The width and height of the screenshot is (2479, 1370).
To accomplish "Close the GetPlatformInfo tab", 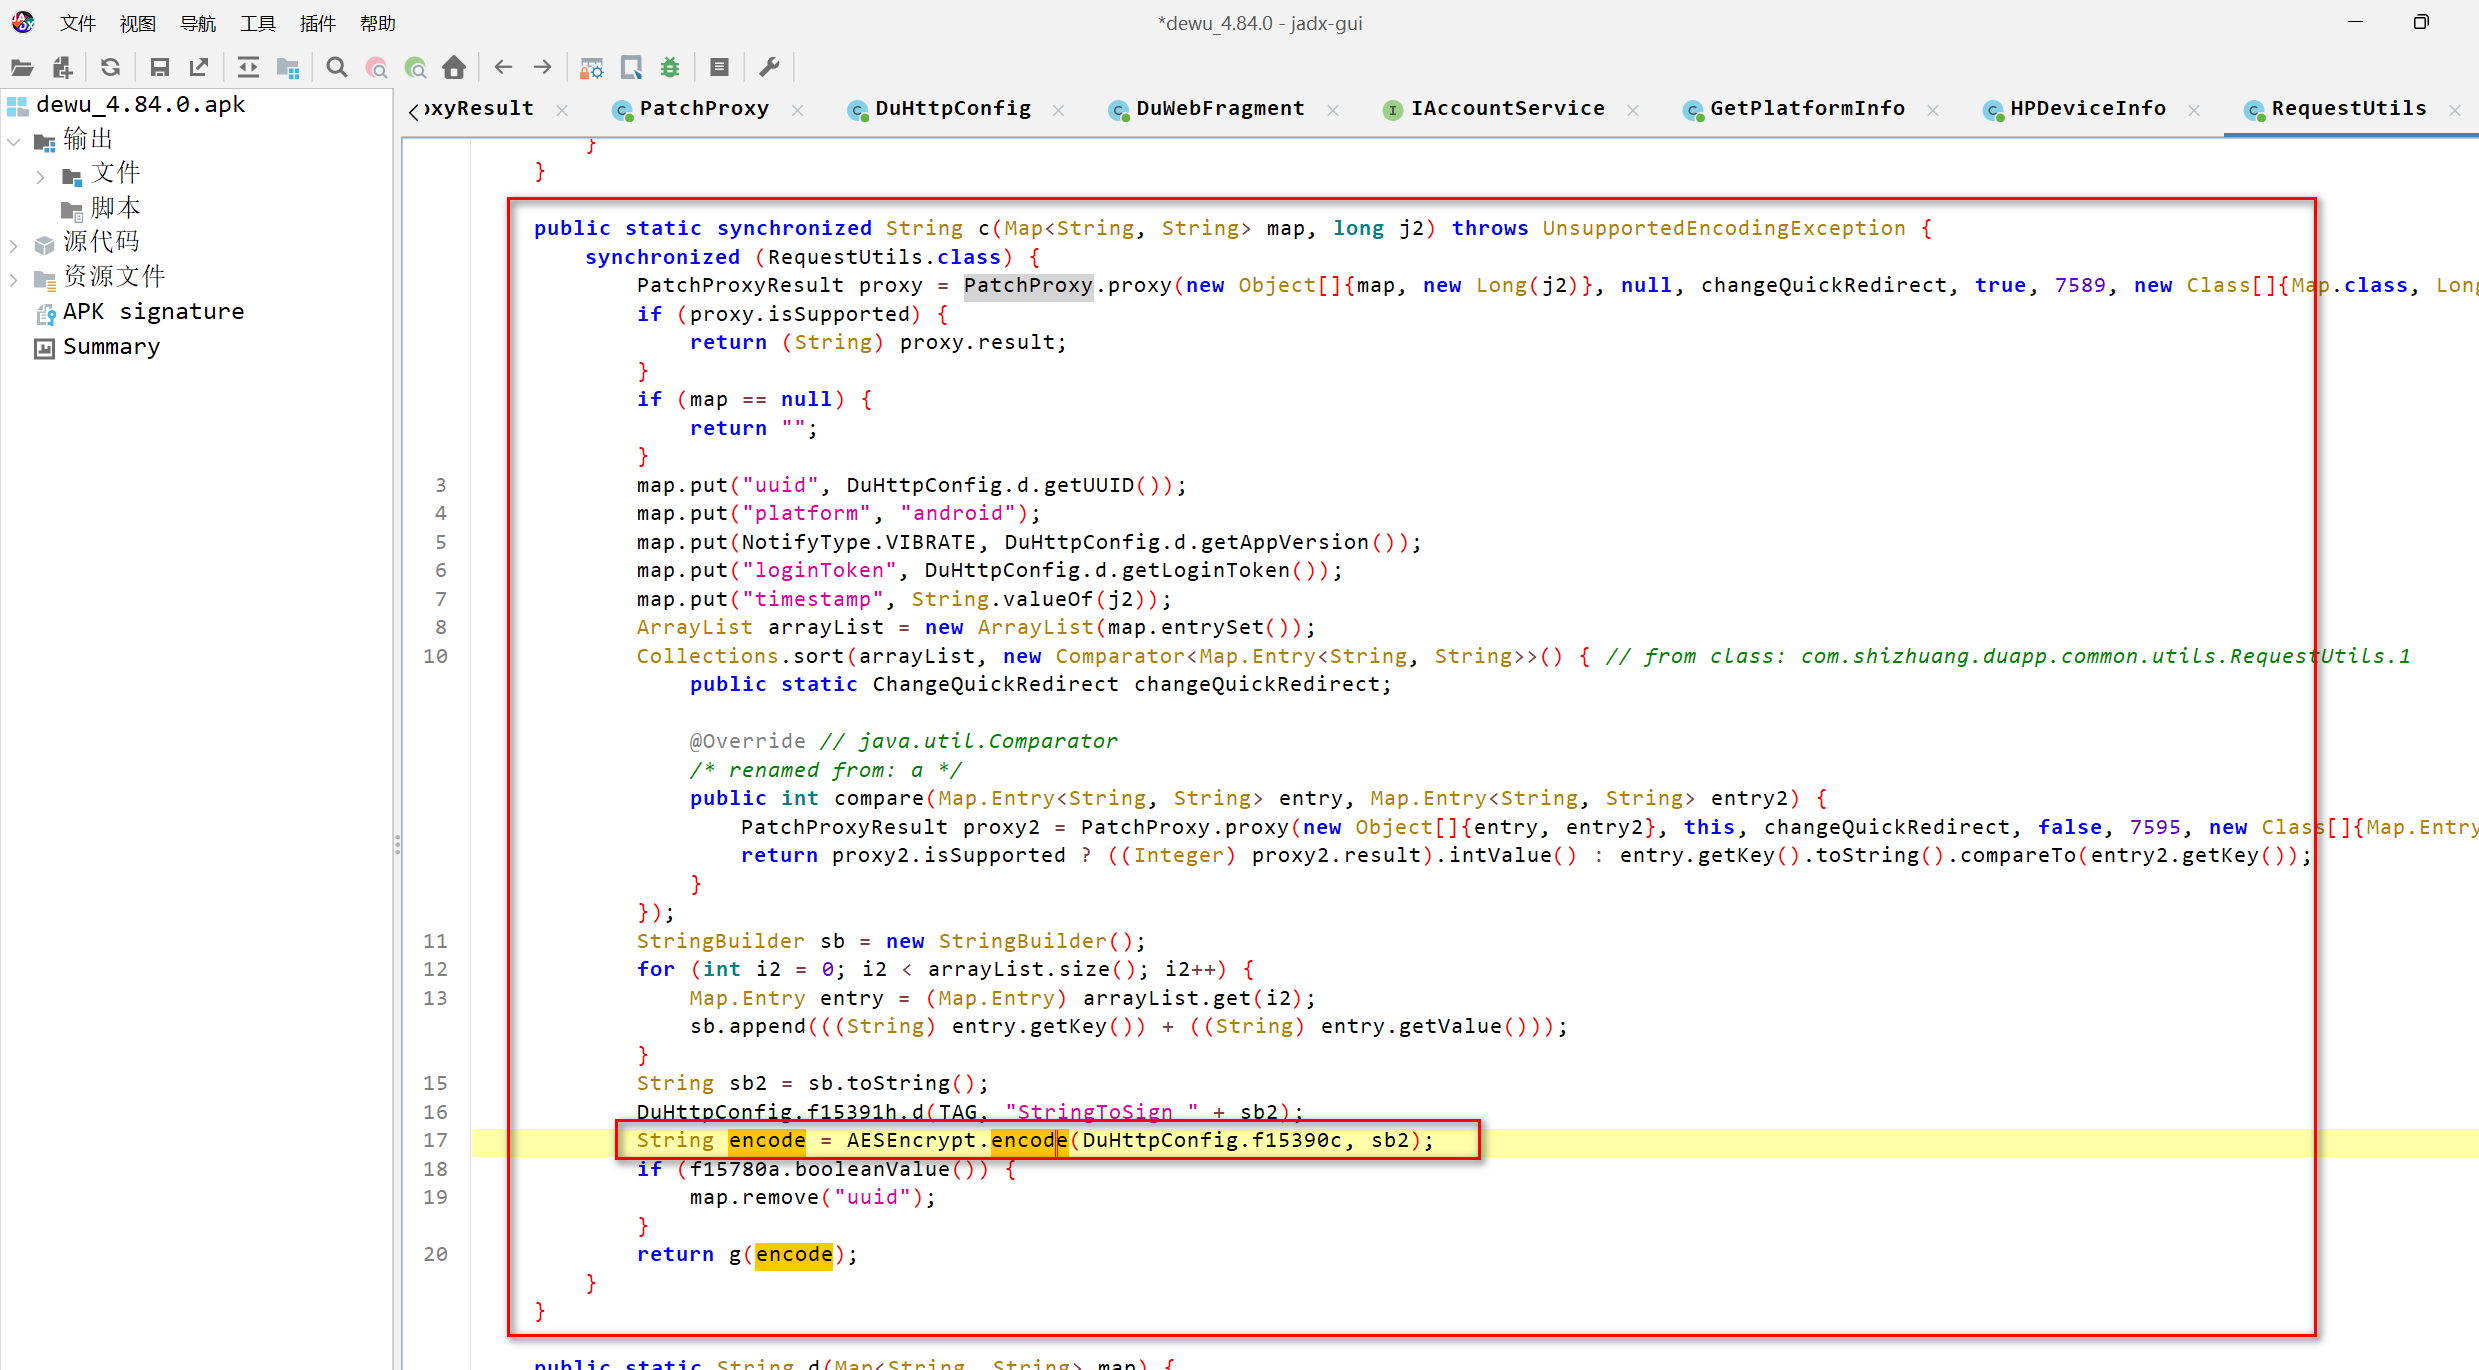I will click(1933, 110).
